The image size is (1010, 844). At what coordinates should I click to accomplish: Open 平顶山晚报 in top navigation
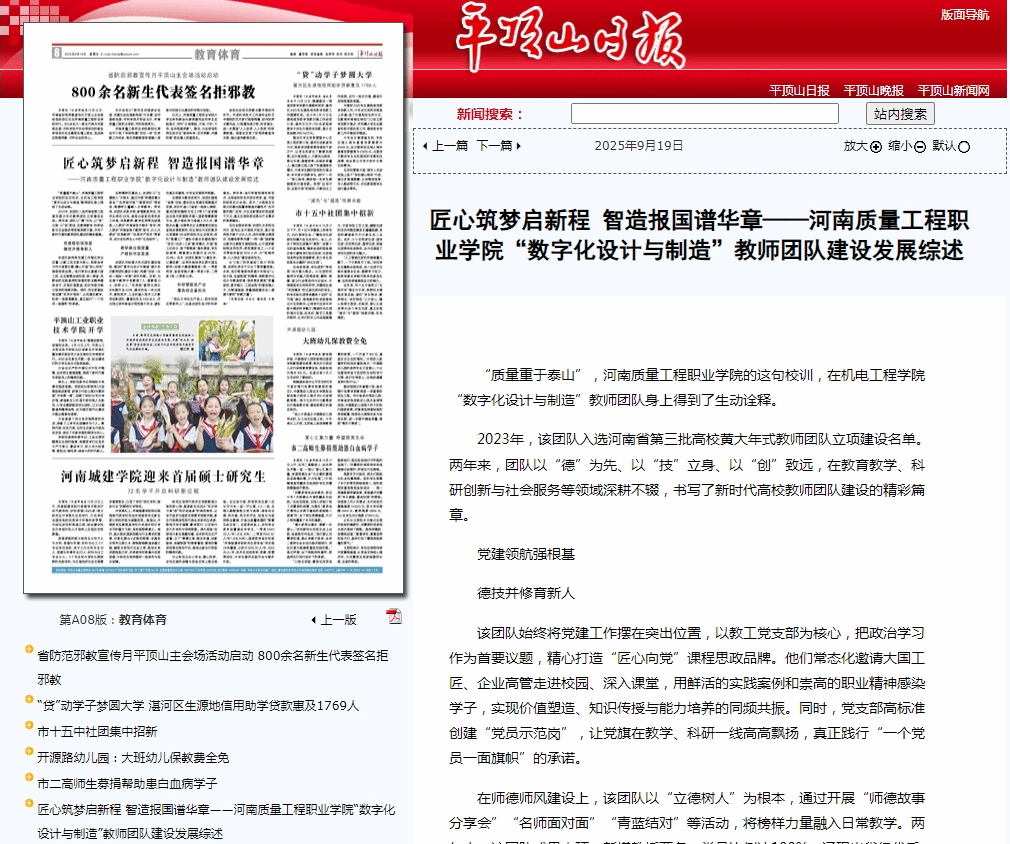click(873, 91)
